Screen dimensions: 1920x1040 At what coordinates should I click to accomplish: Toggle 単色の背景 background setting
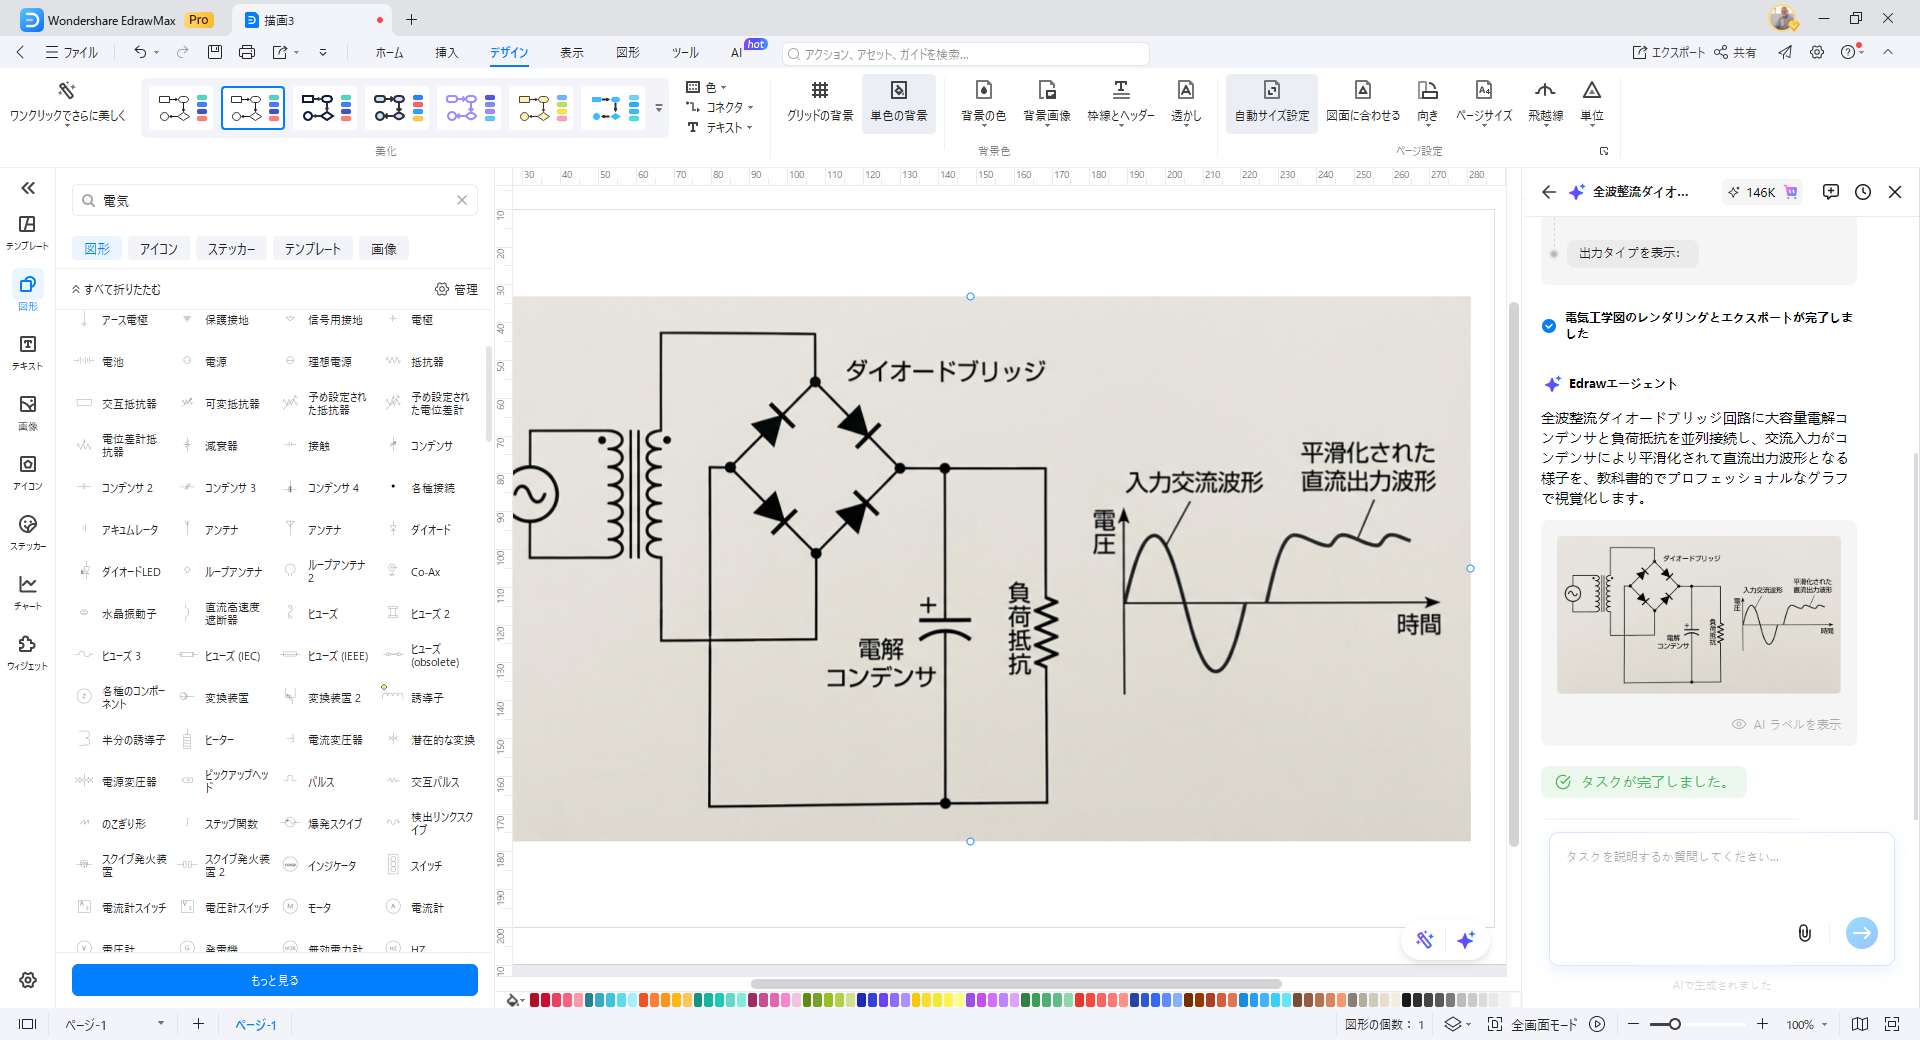point(898,100)
